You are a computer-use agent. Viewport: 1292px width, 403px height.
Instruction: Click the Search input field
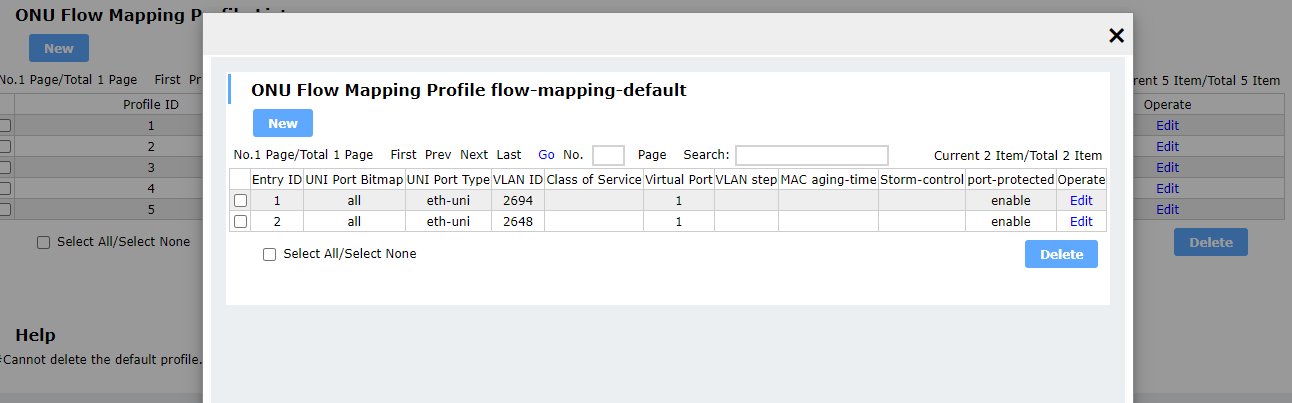811,155
